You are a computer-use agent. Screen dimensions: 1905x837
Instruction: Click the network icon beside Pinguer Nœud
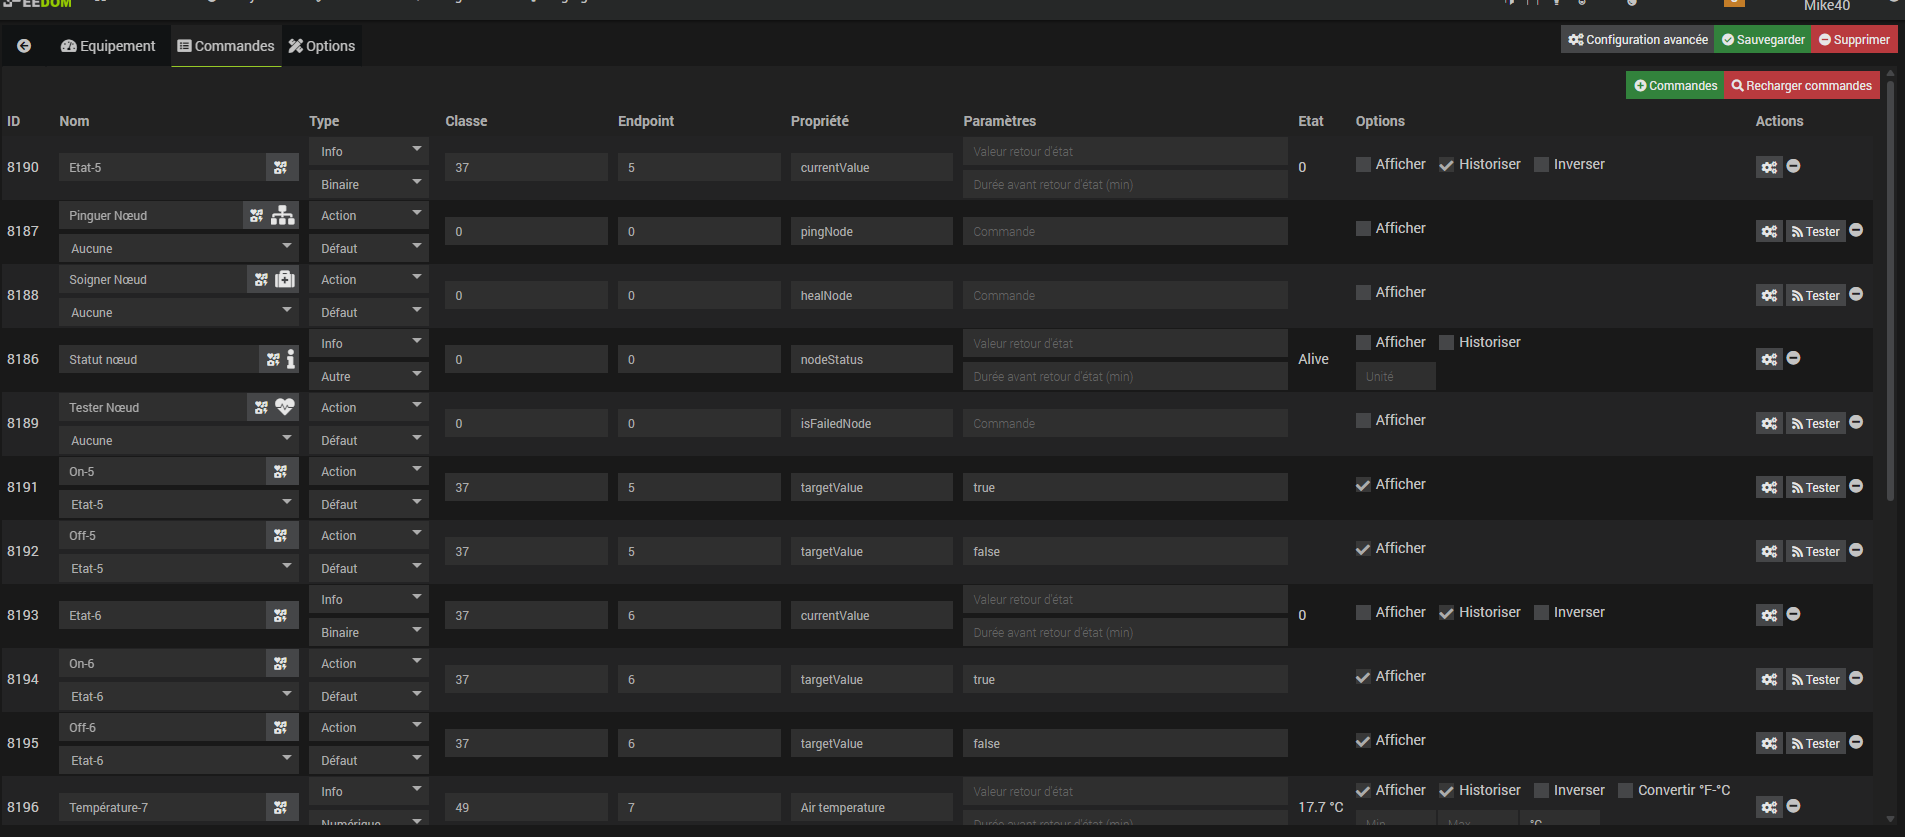pos(283,215)
